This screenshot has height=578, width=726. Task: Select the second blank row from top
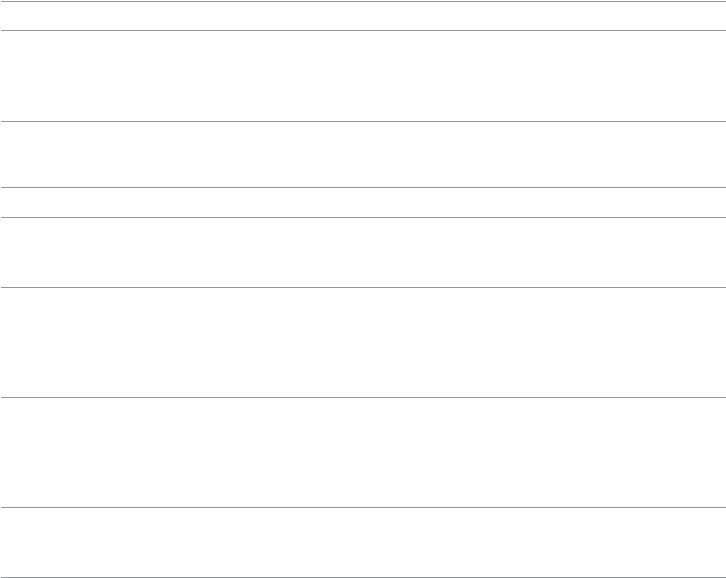coord(363,76)
